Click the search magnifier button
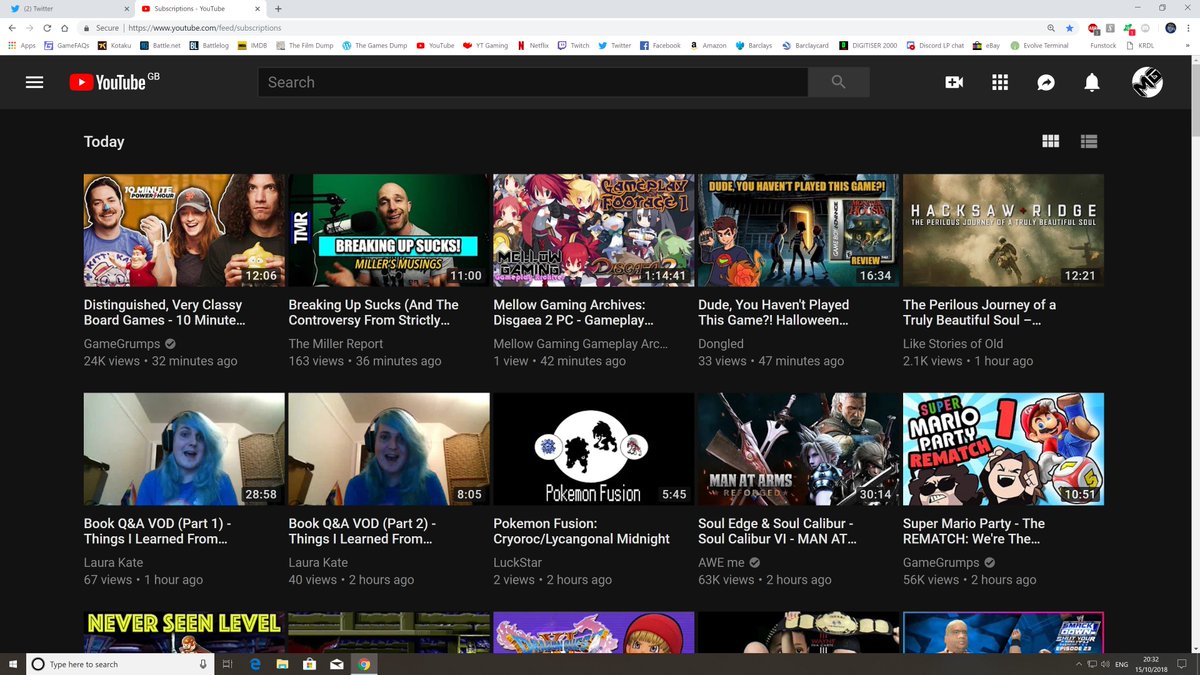The width and height of the screenshot is (1200, 675). click(x=838, y=82)
